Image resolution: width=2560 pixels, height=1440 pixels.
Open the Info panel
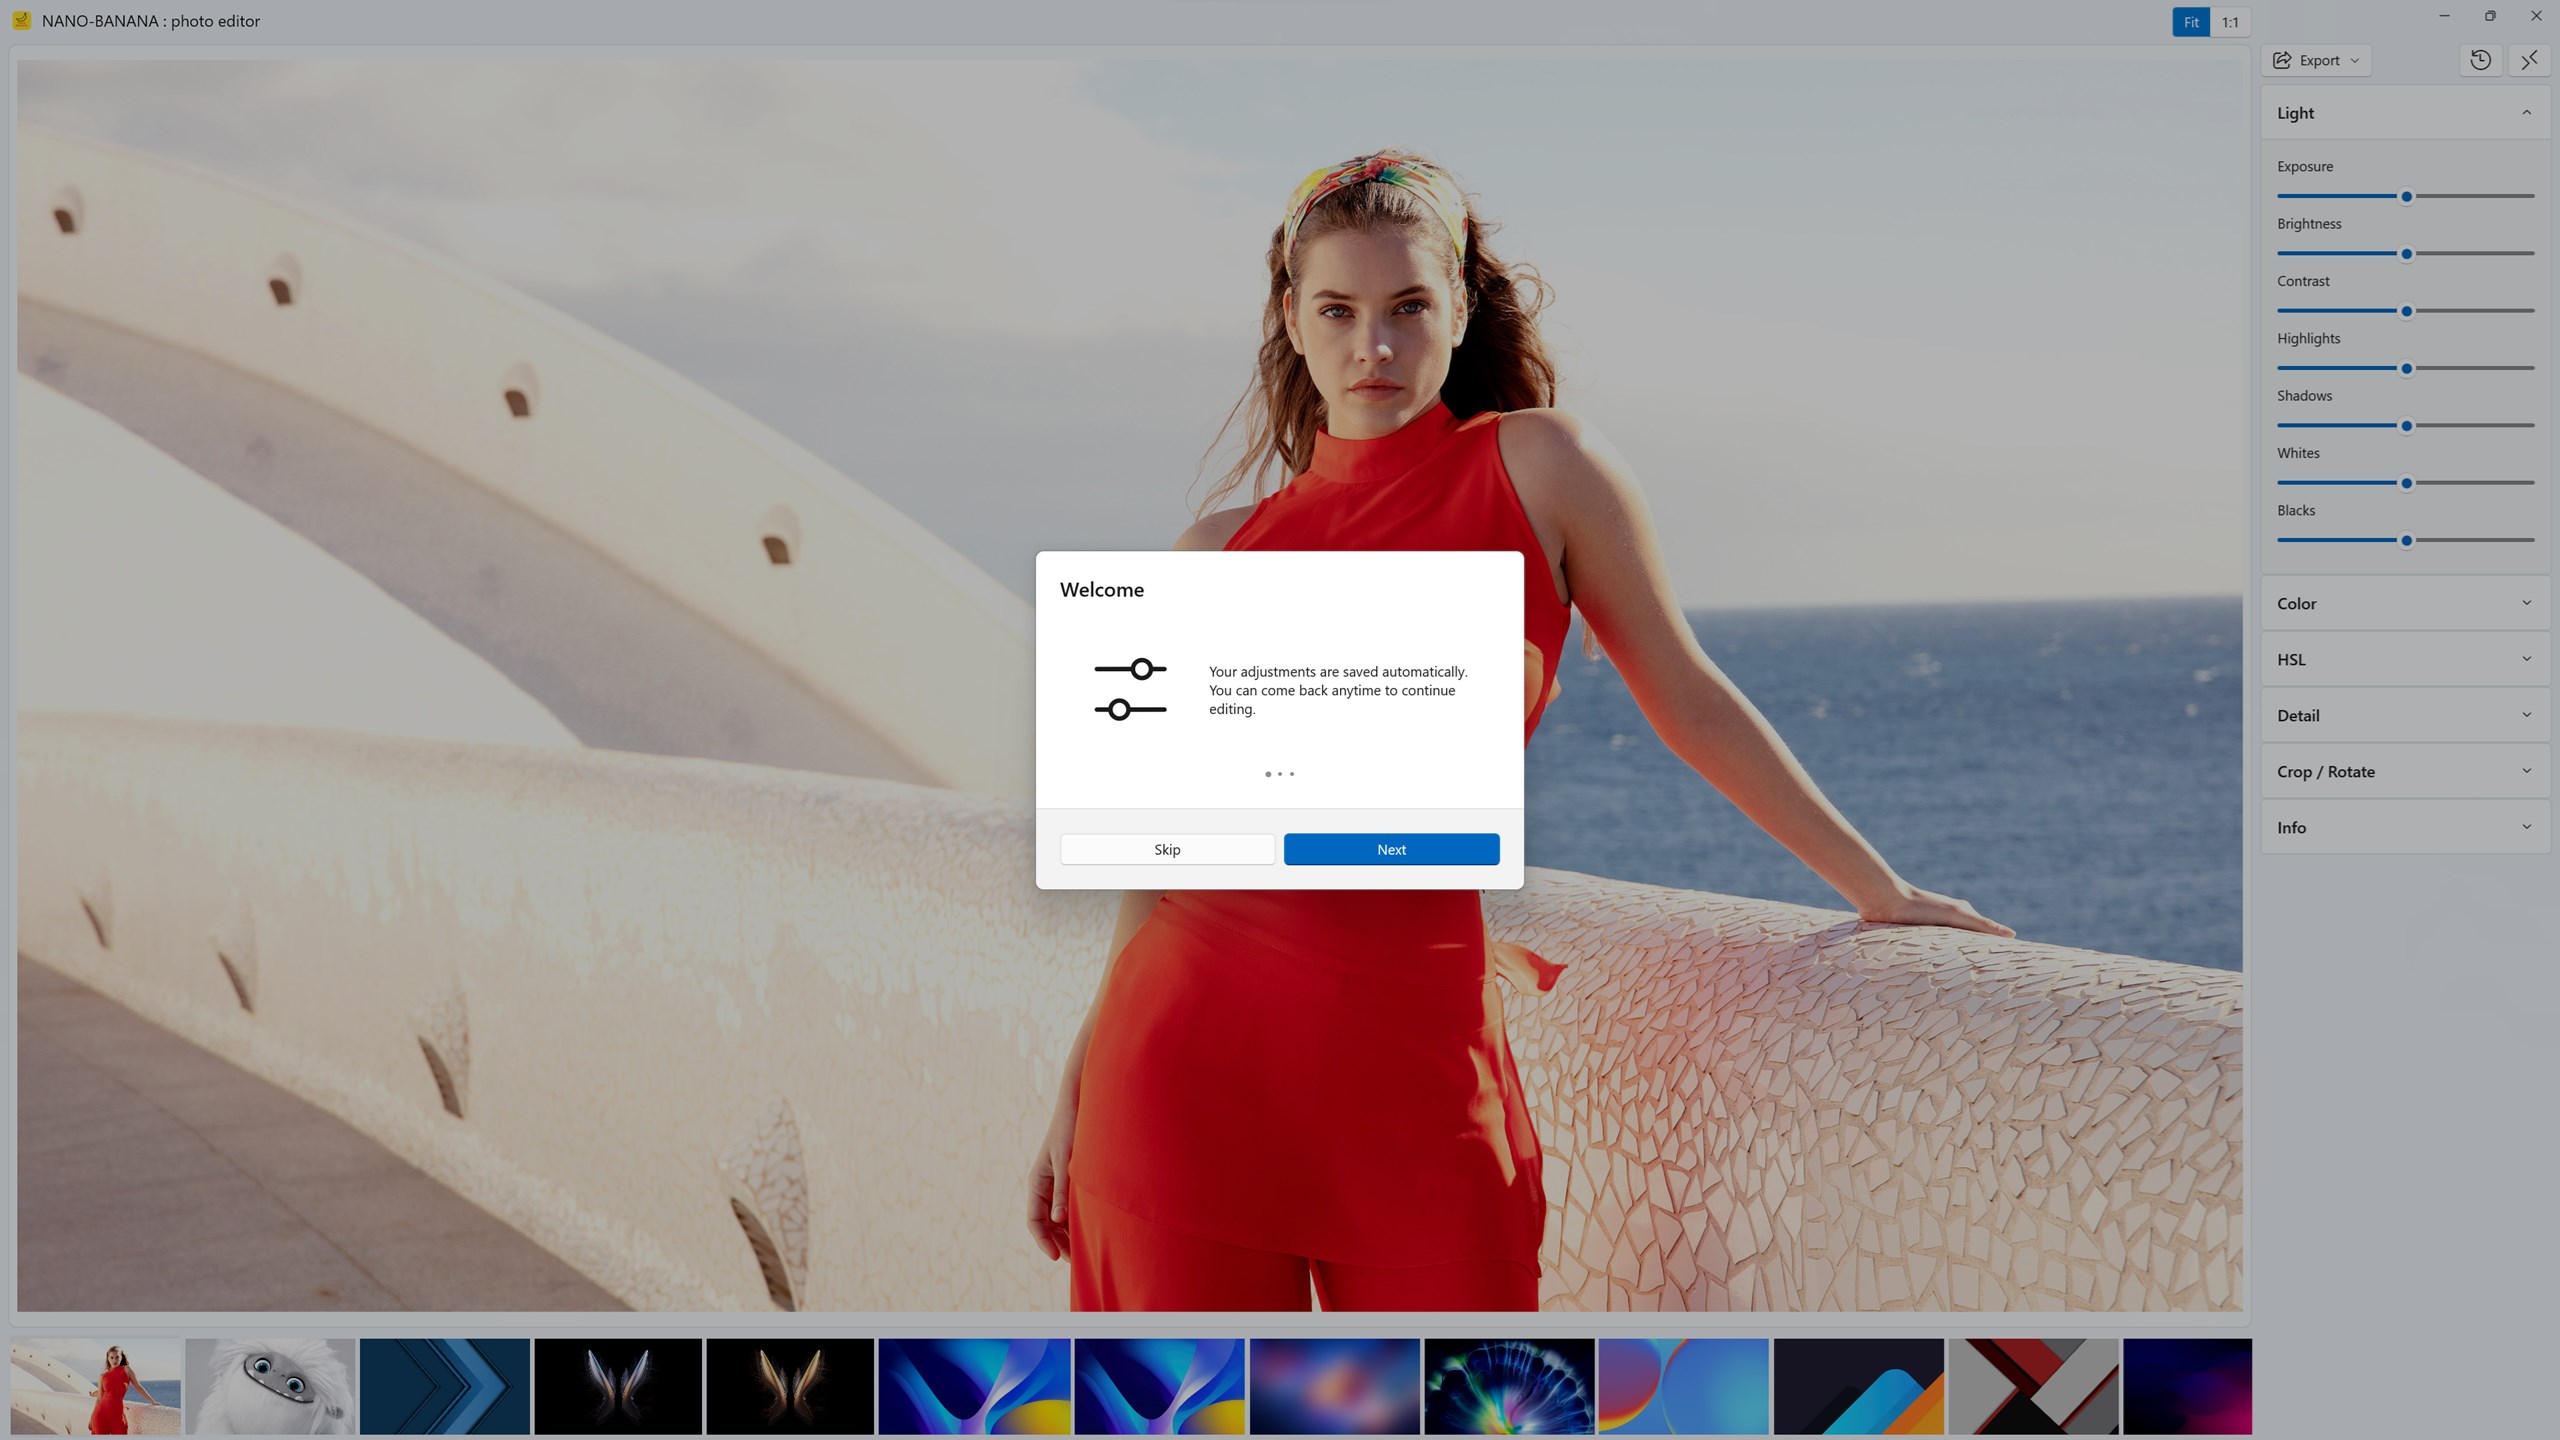(x=2404, y=827)
